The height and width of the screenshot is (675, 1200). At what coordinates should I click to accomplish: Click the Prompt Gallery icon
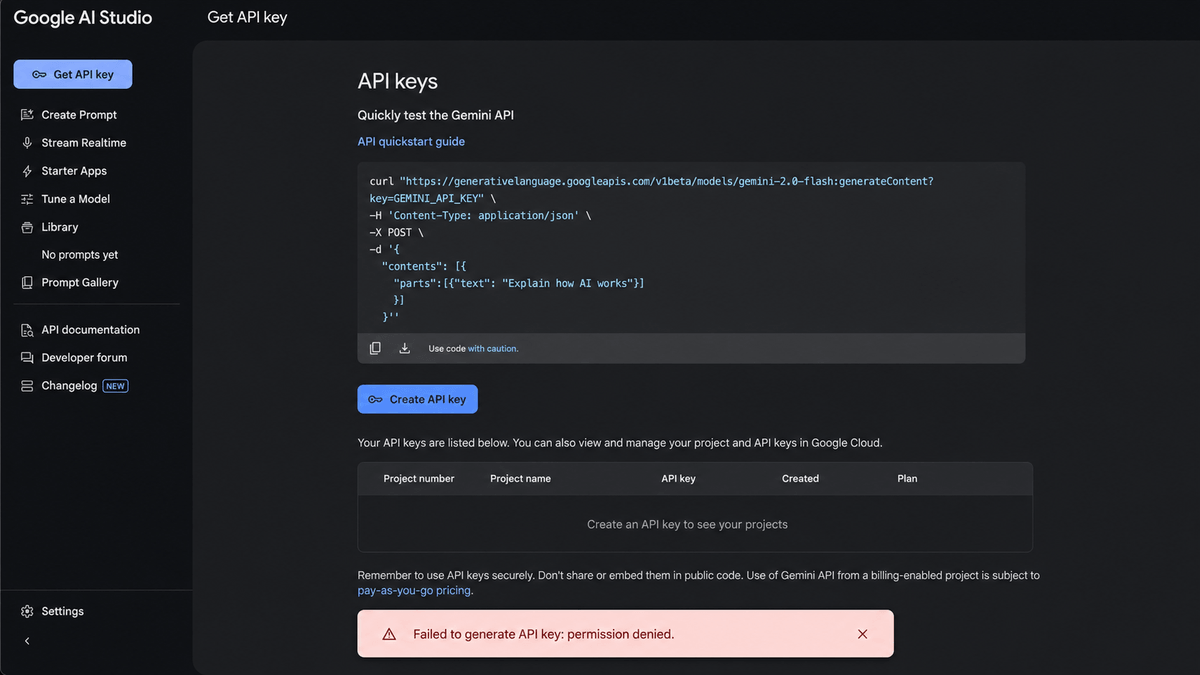pyautogui.click(x=27, y=283)
